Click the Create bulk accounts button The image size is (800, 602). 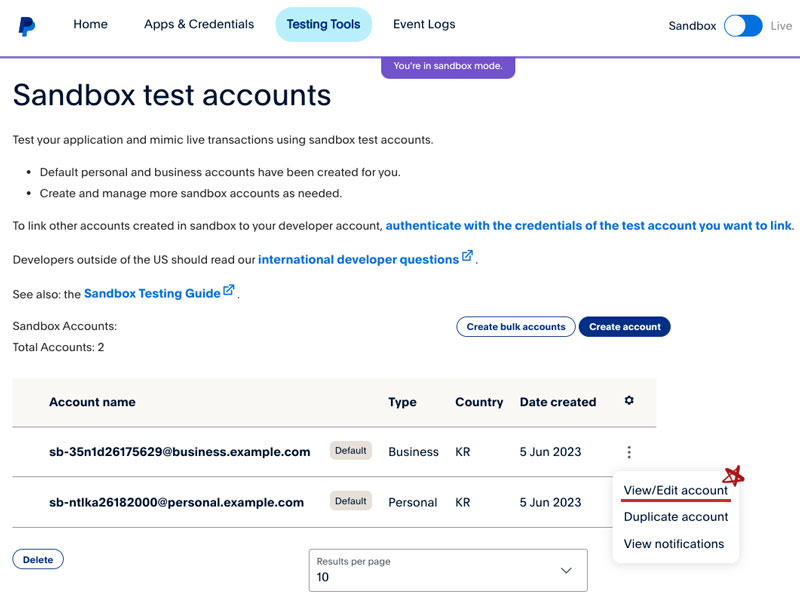click(x=516, y=327)
